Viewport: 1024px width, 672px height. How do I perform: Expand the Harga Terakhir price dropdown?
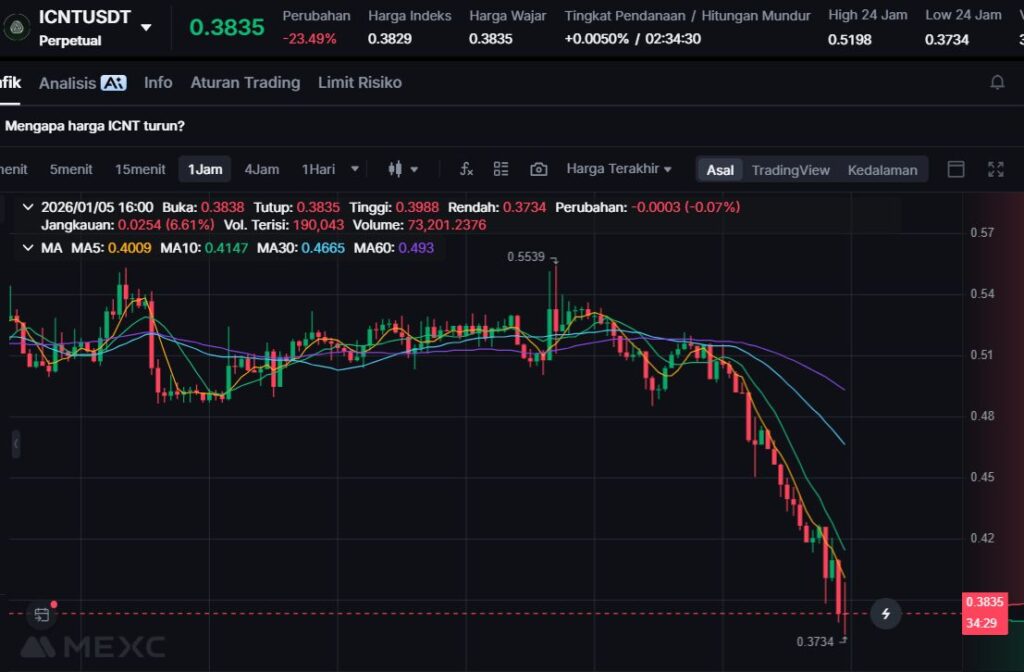(x=618, y=169)
